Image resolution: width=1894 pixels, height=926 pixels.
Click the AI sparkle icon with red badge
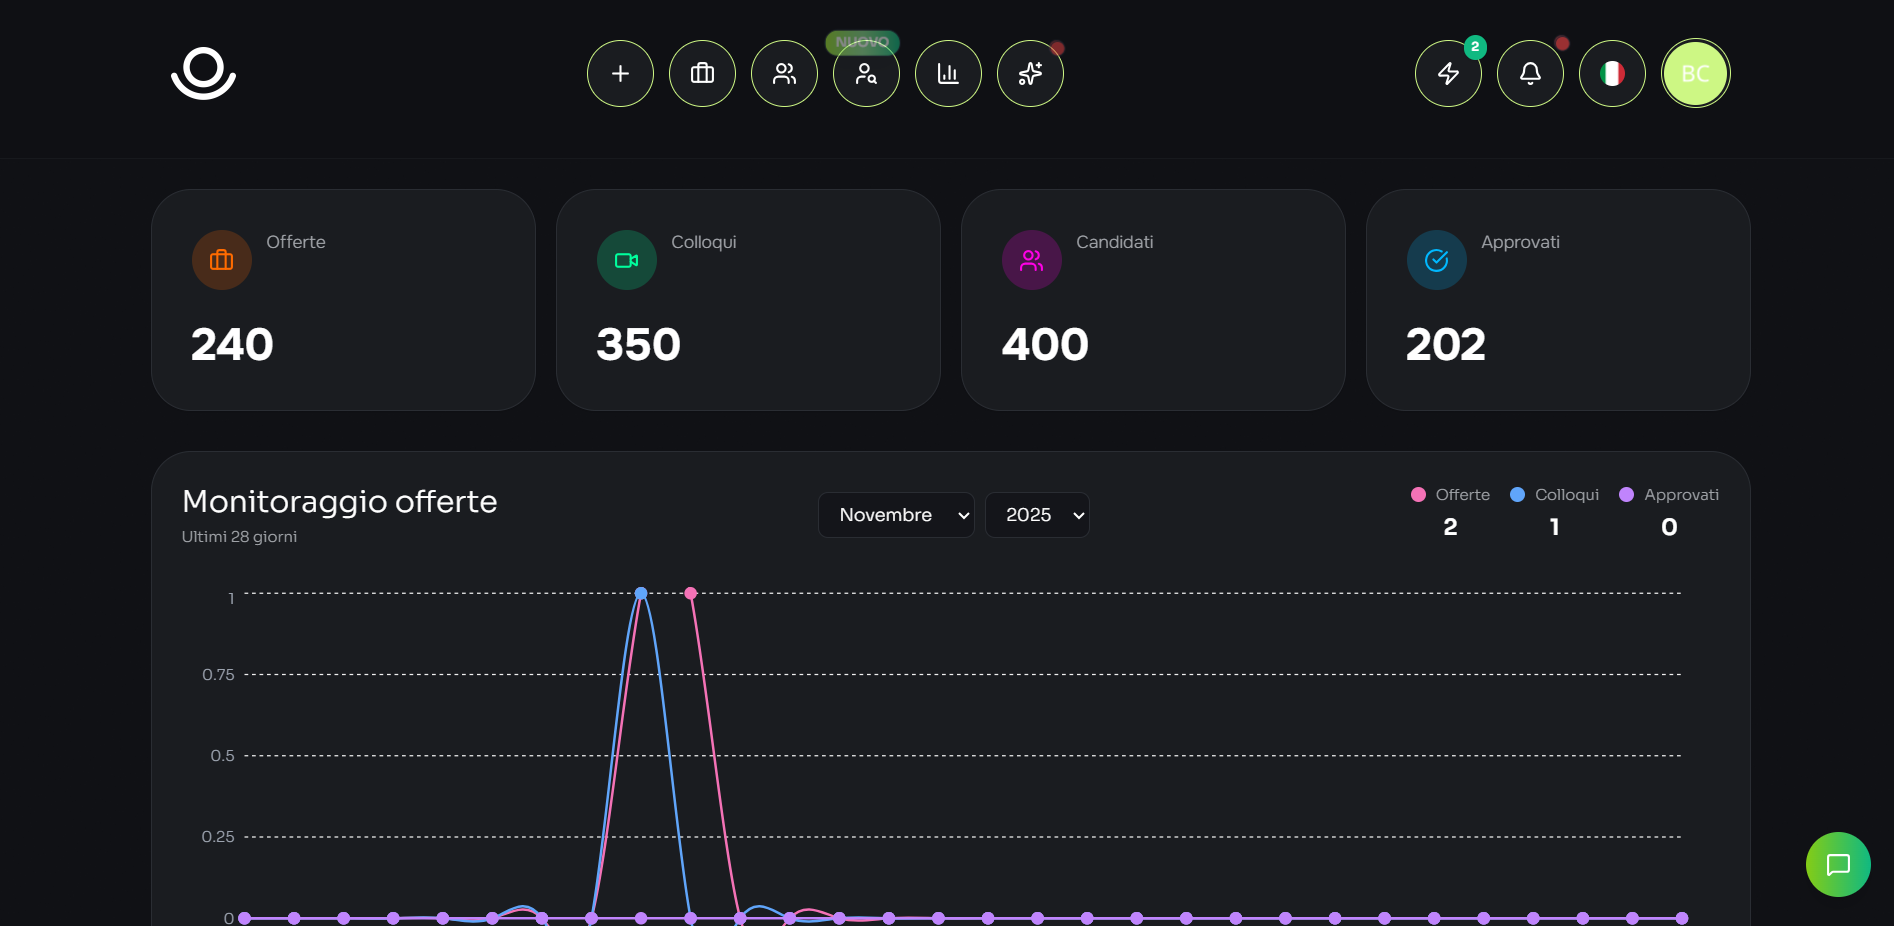[x=1029, y=73]
